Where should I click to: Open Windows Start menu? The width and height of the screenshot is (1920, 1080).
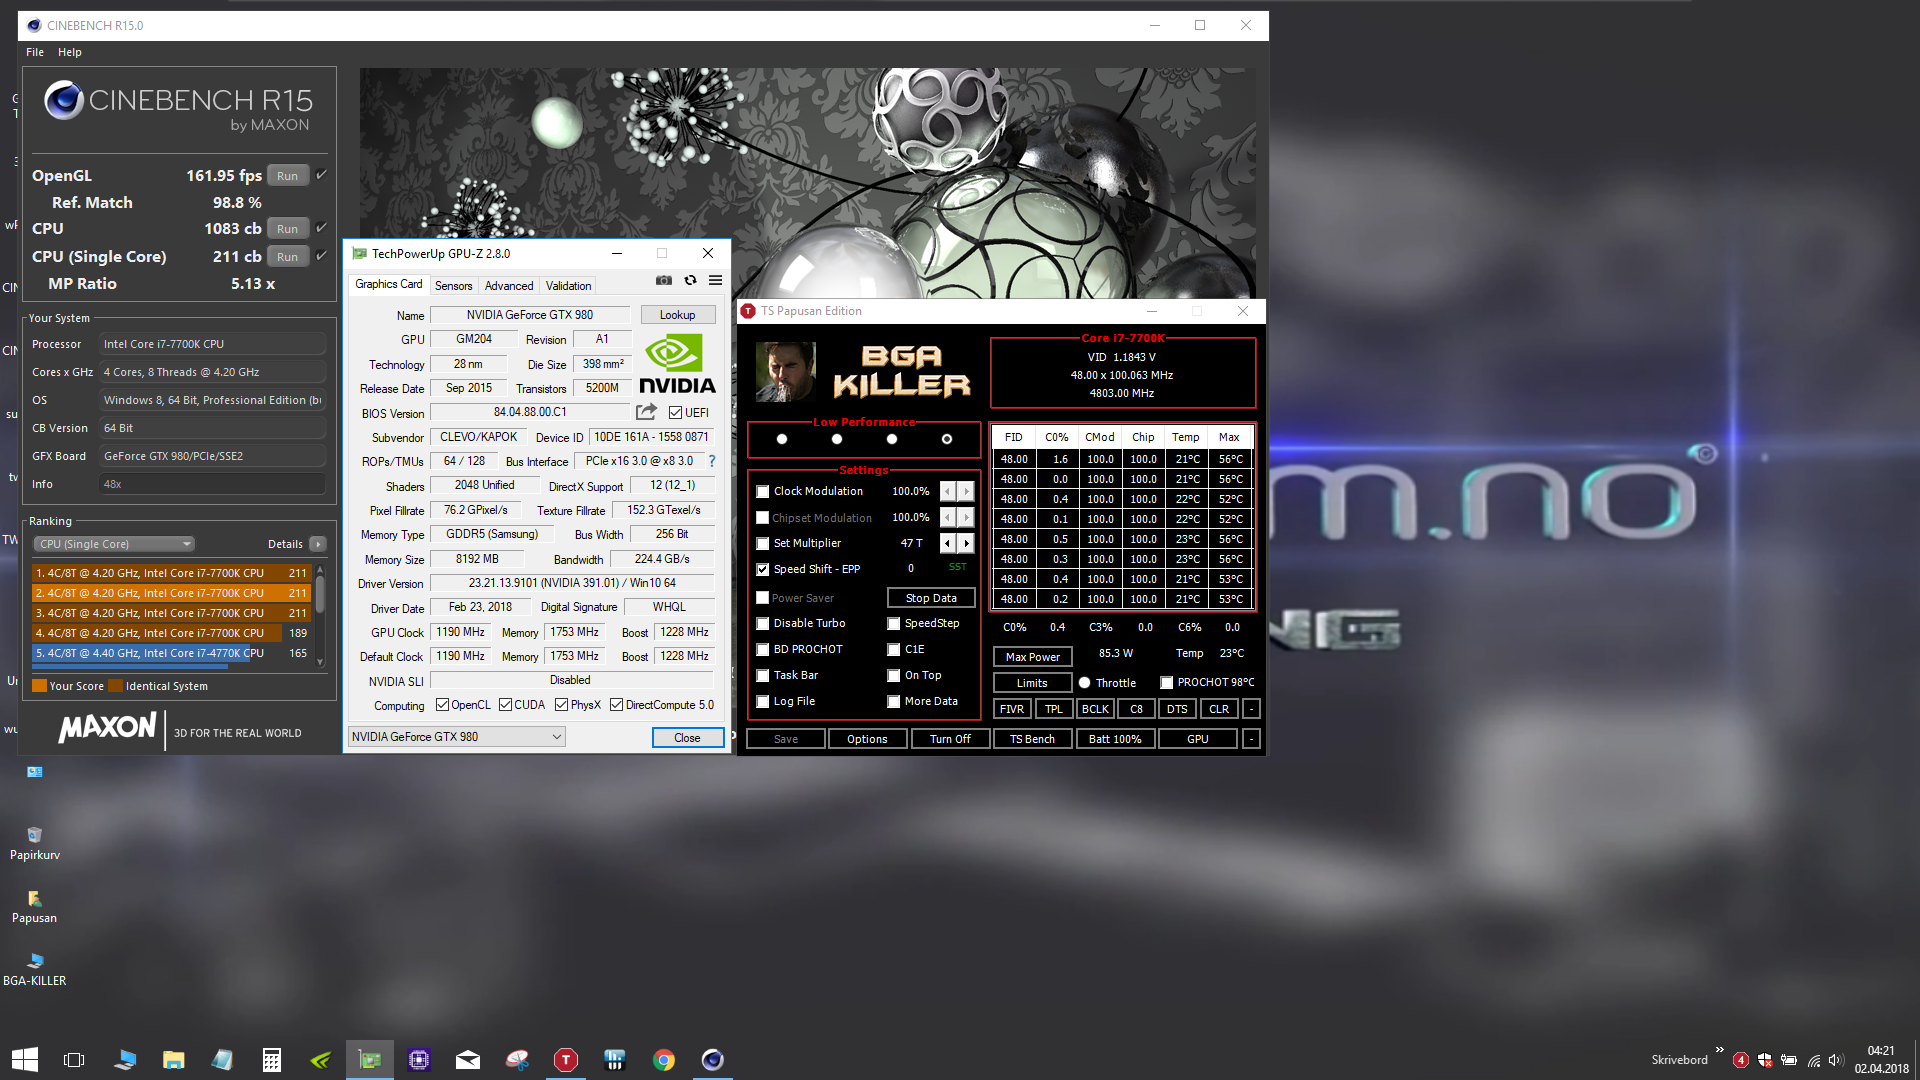coord(25,1060)
